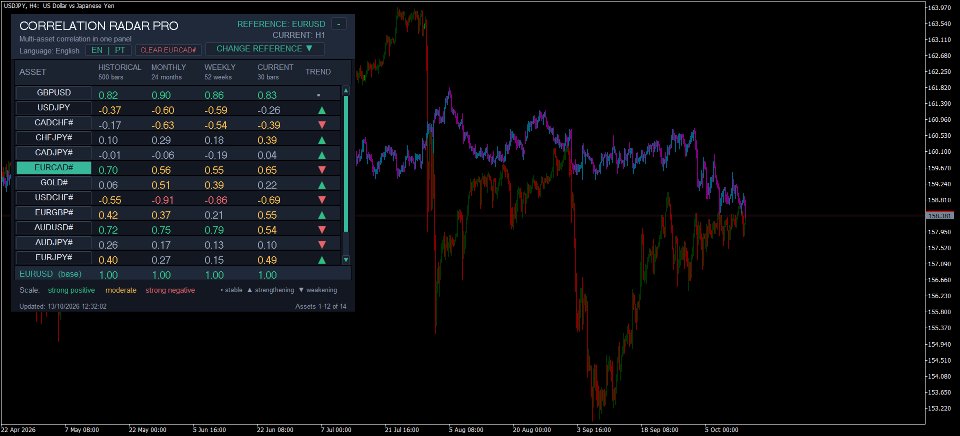Select the EURJPY# asset button
The image size is (960, 436).
[54, 258]
